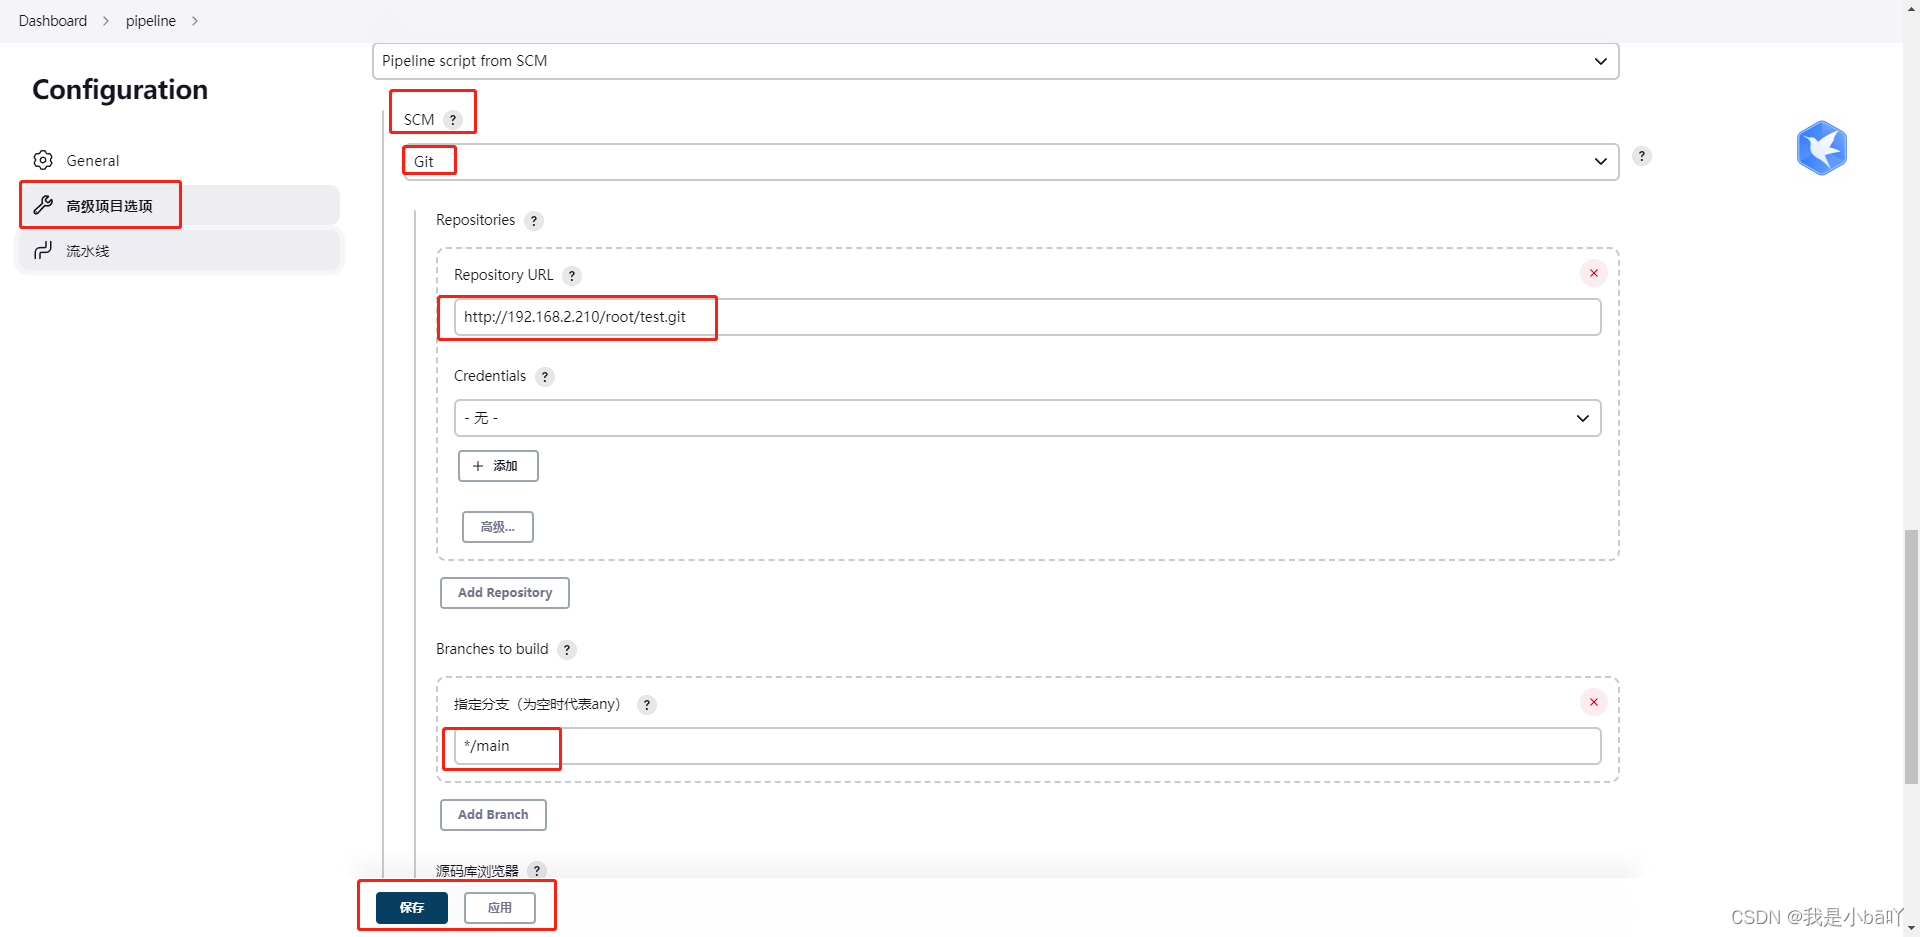Go to pipeline breadcrumb
1920x937 pixels.
pyautogui.click(x=151, y=21)
